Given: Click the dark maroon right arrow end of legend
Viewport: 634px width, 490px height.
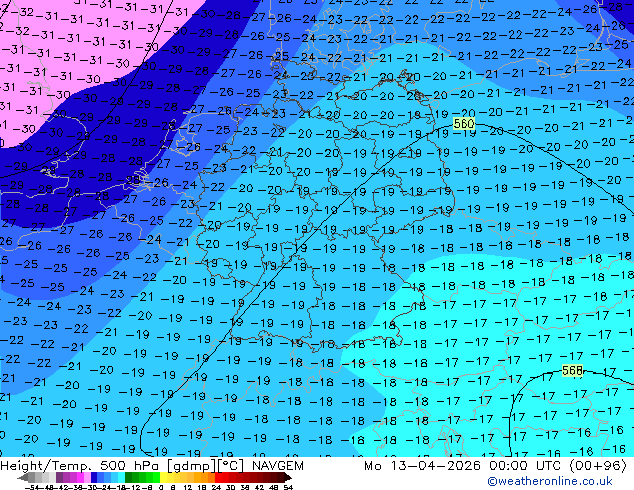Looking at the screenshot, I should click(x=287, y=478).
